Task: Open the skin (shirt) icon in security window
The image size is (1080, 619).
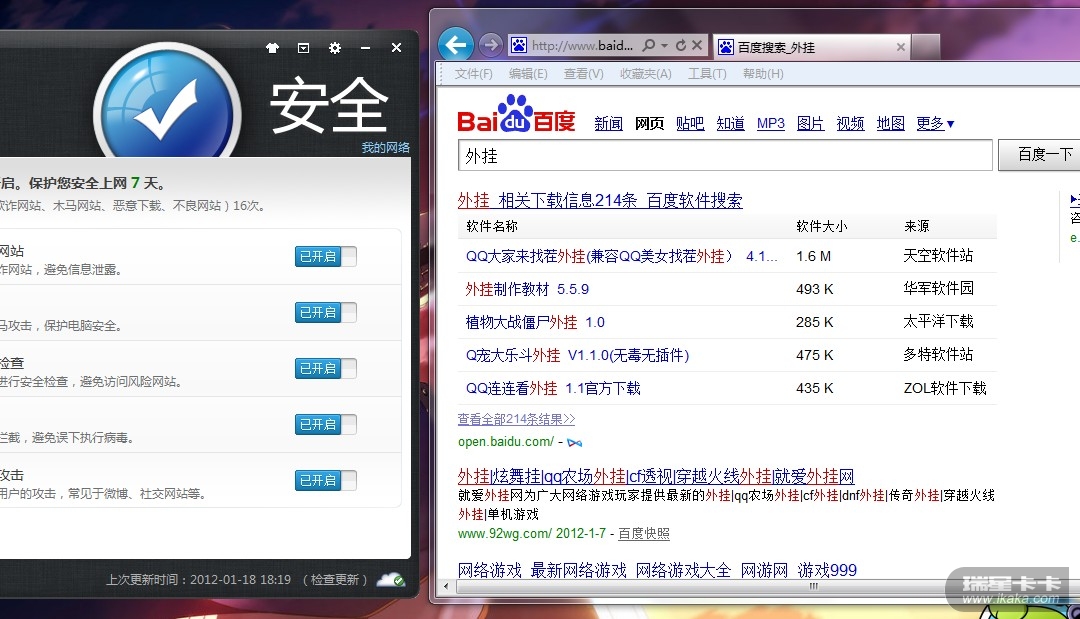Action: point(273,48)
